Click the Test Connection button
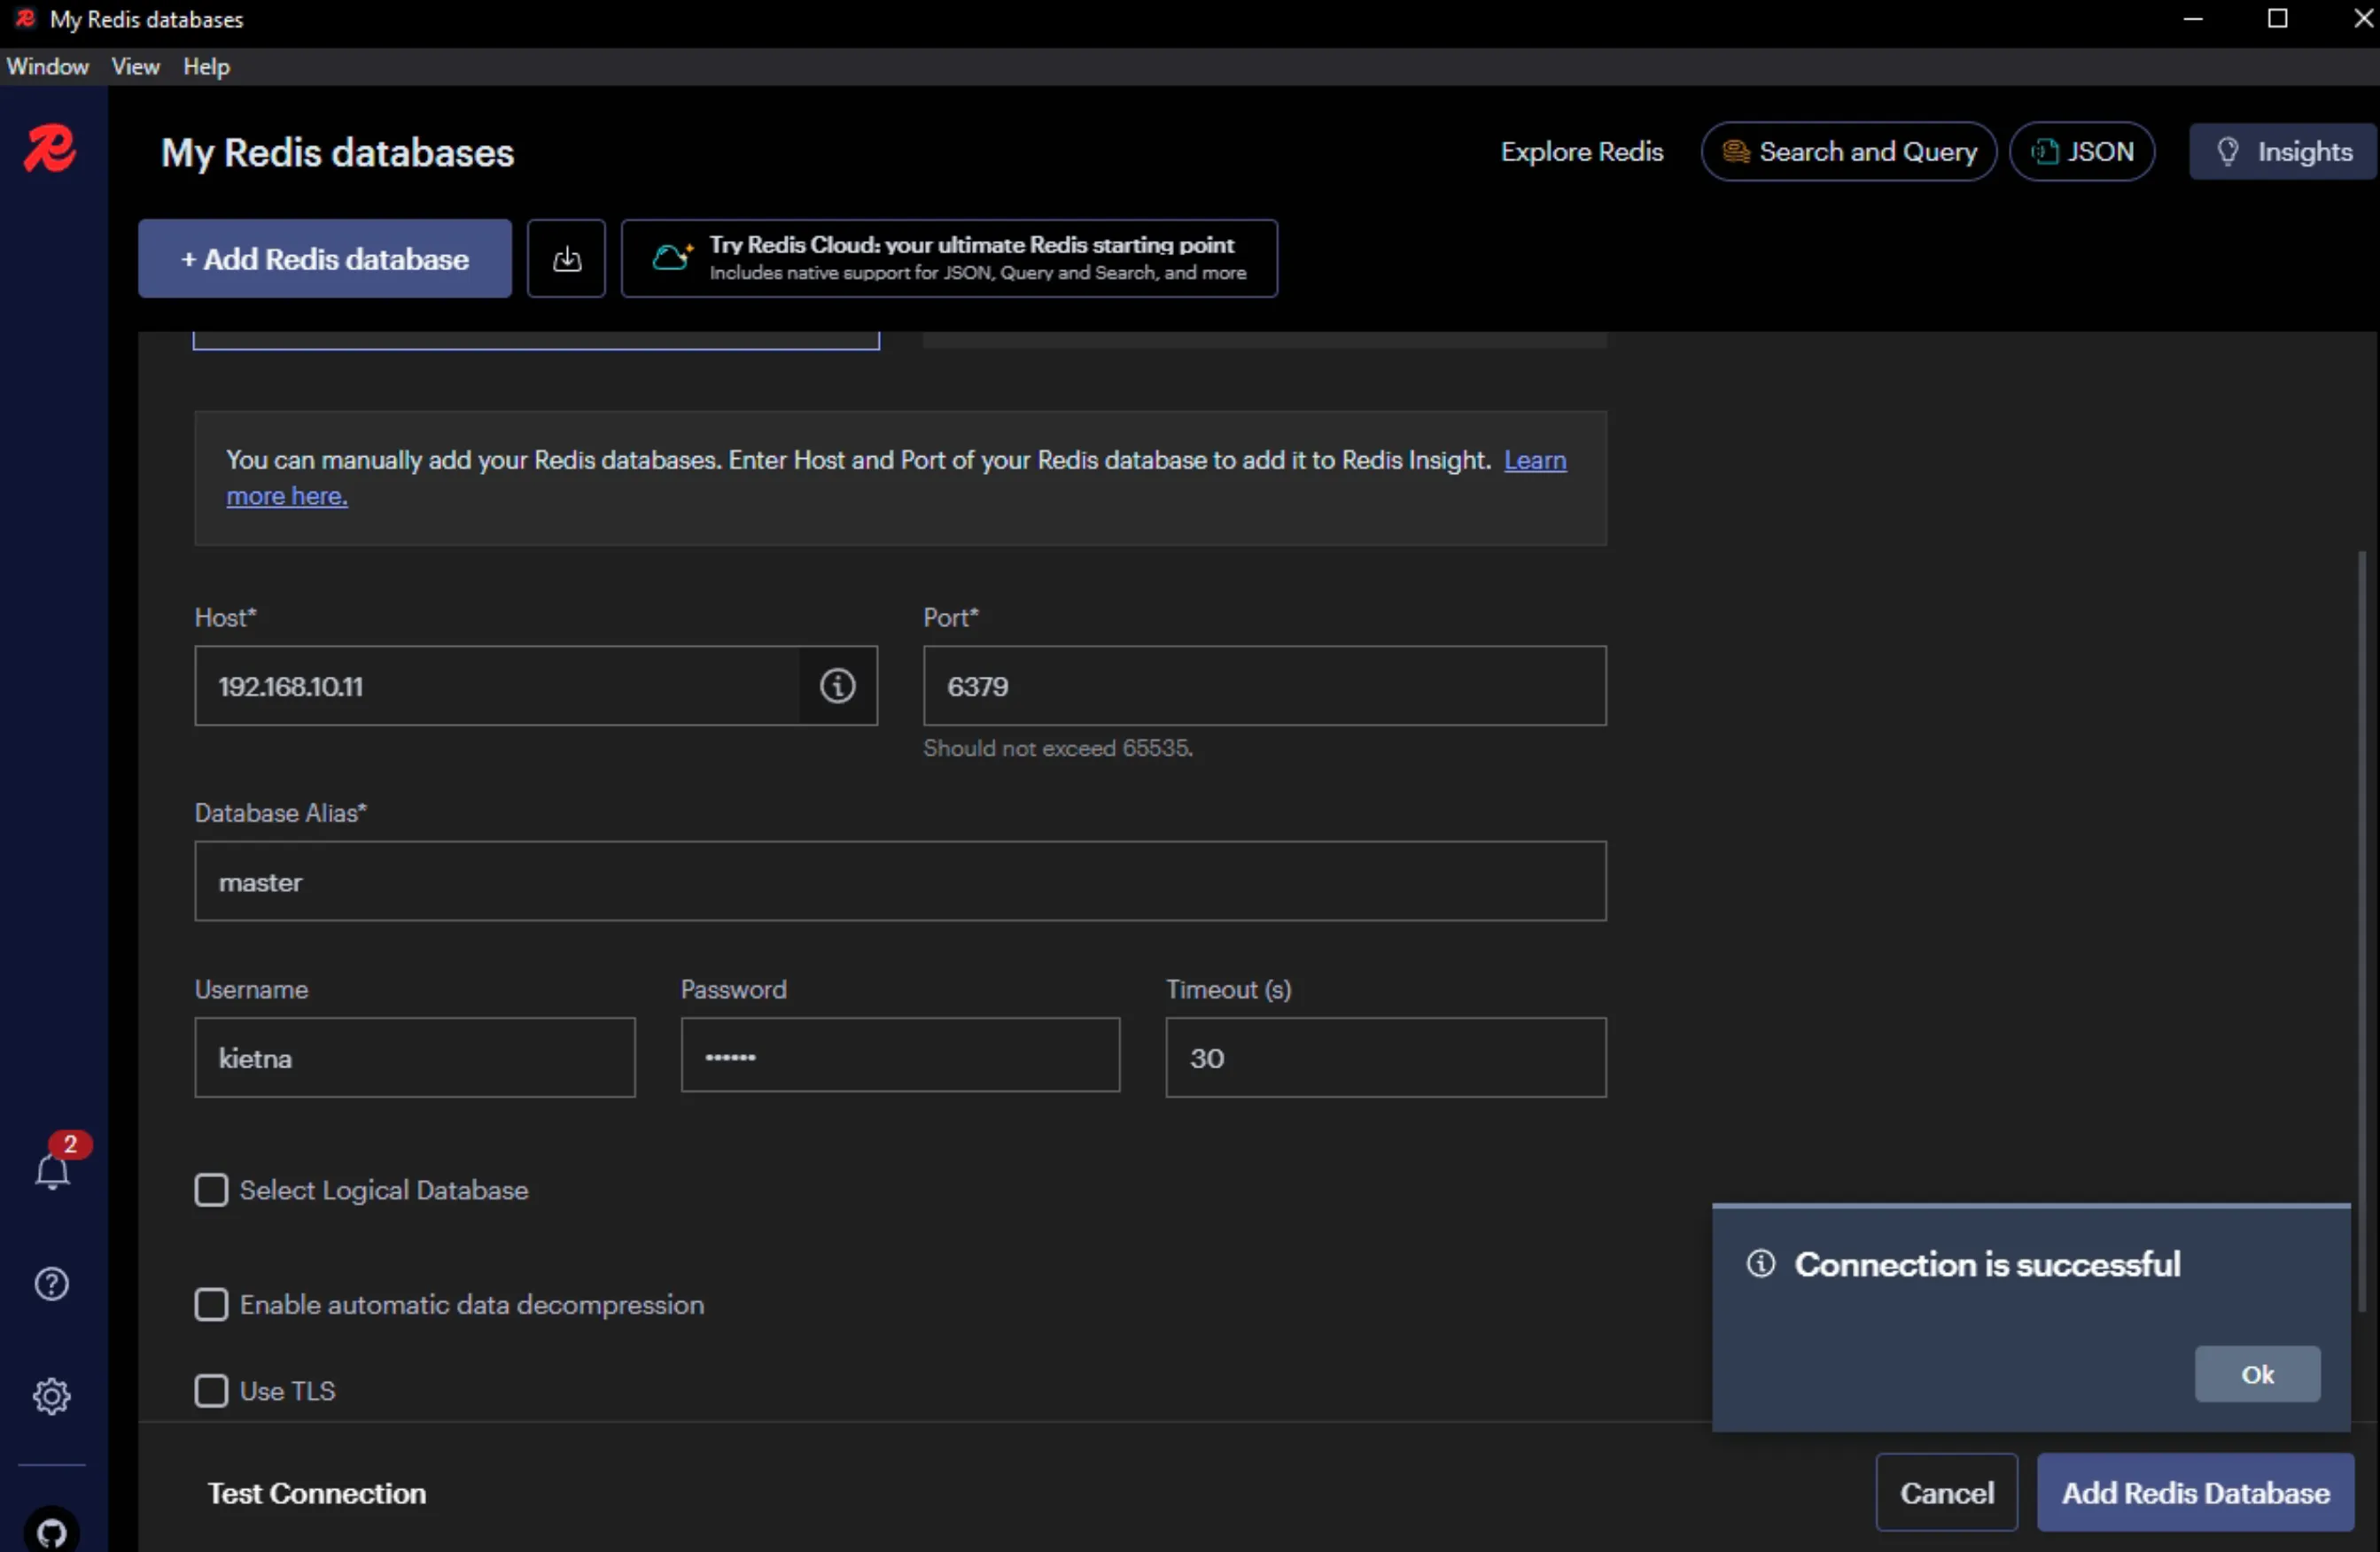This screenshot has height=1552, width=2380. 317,1493
